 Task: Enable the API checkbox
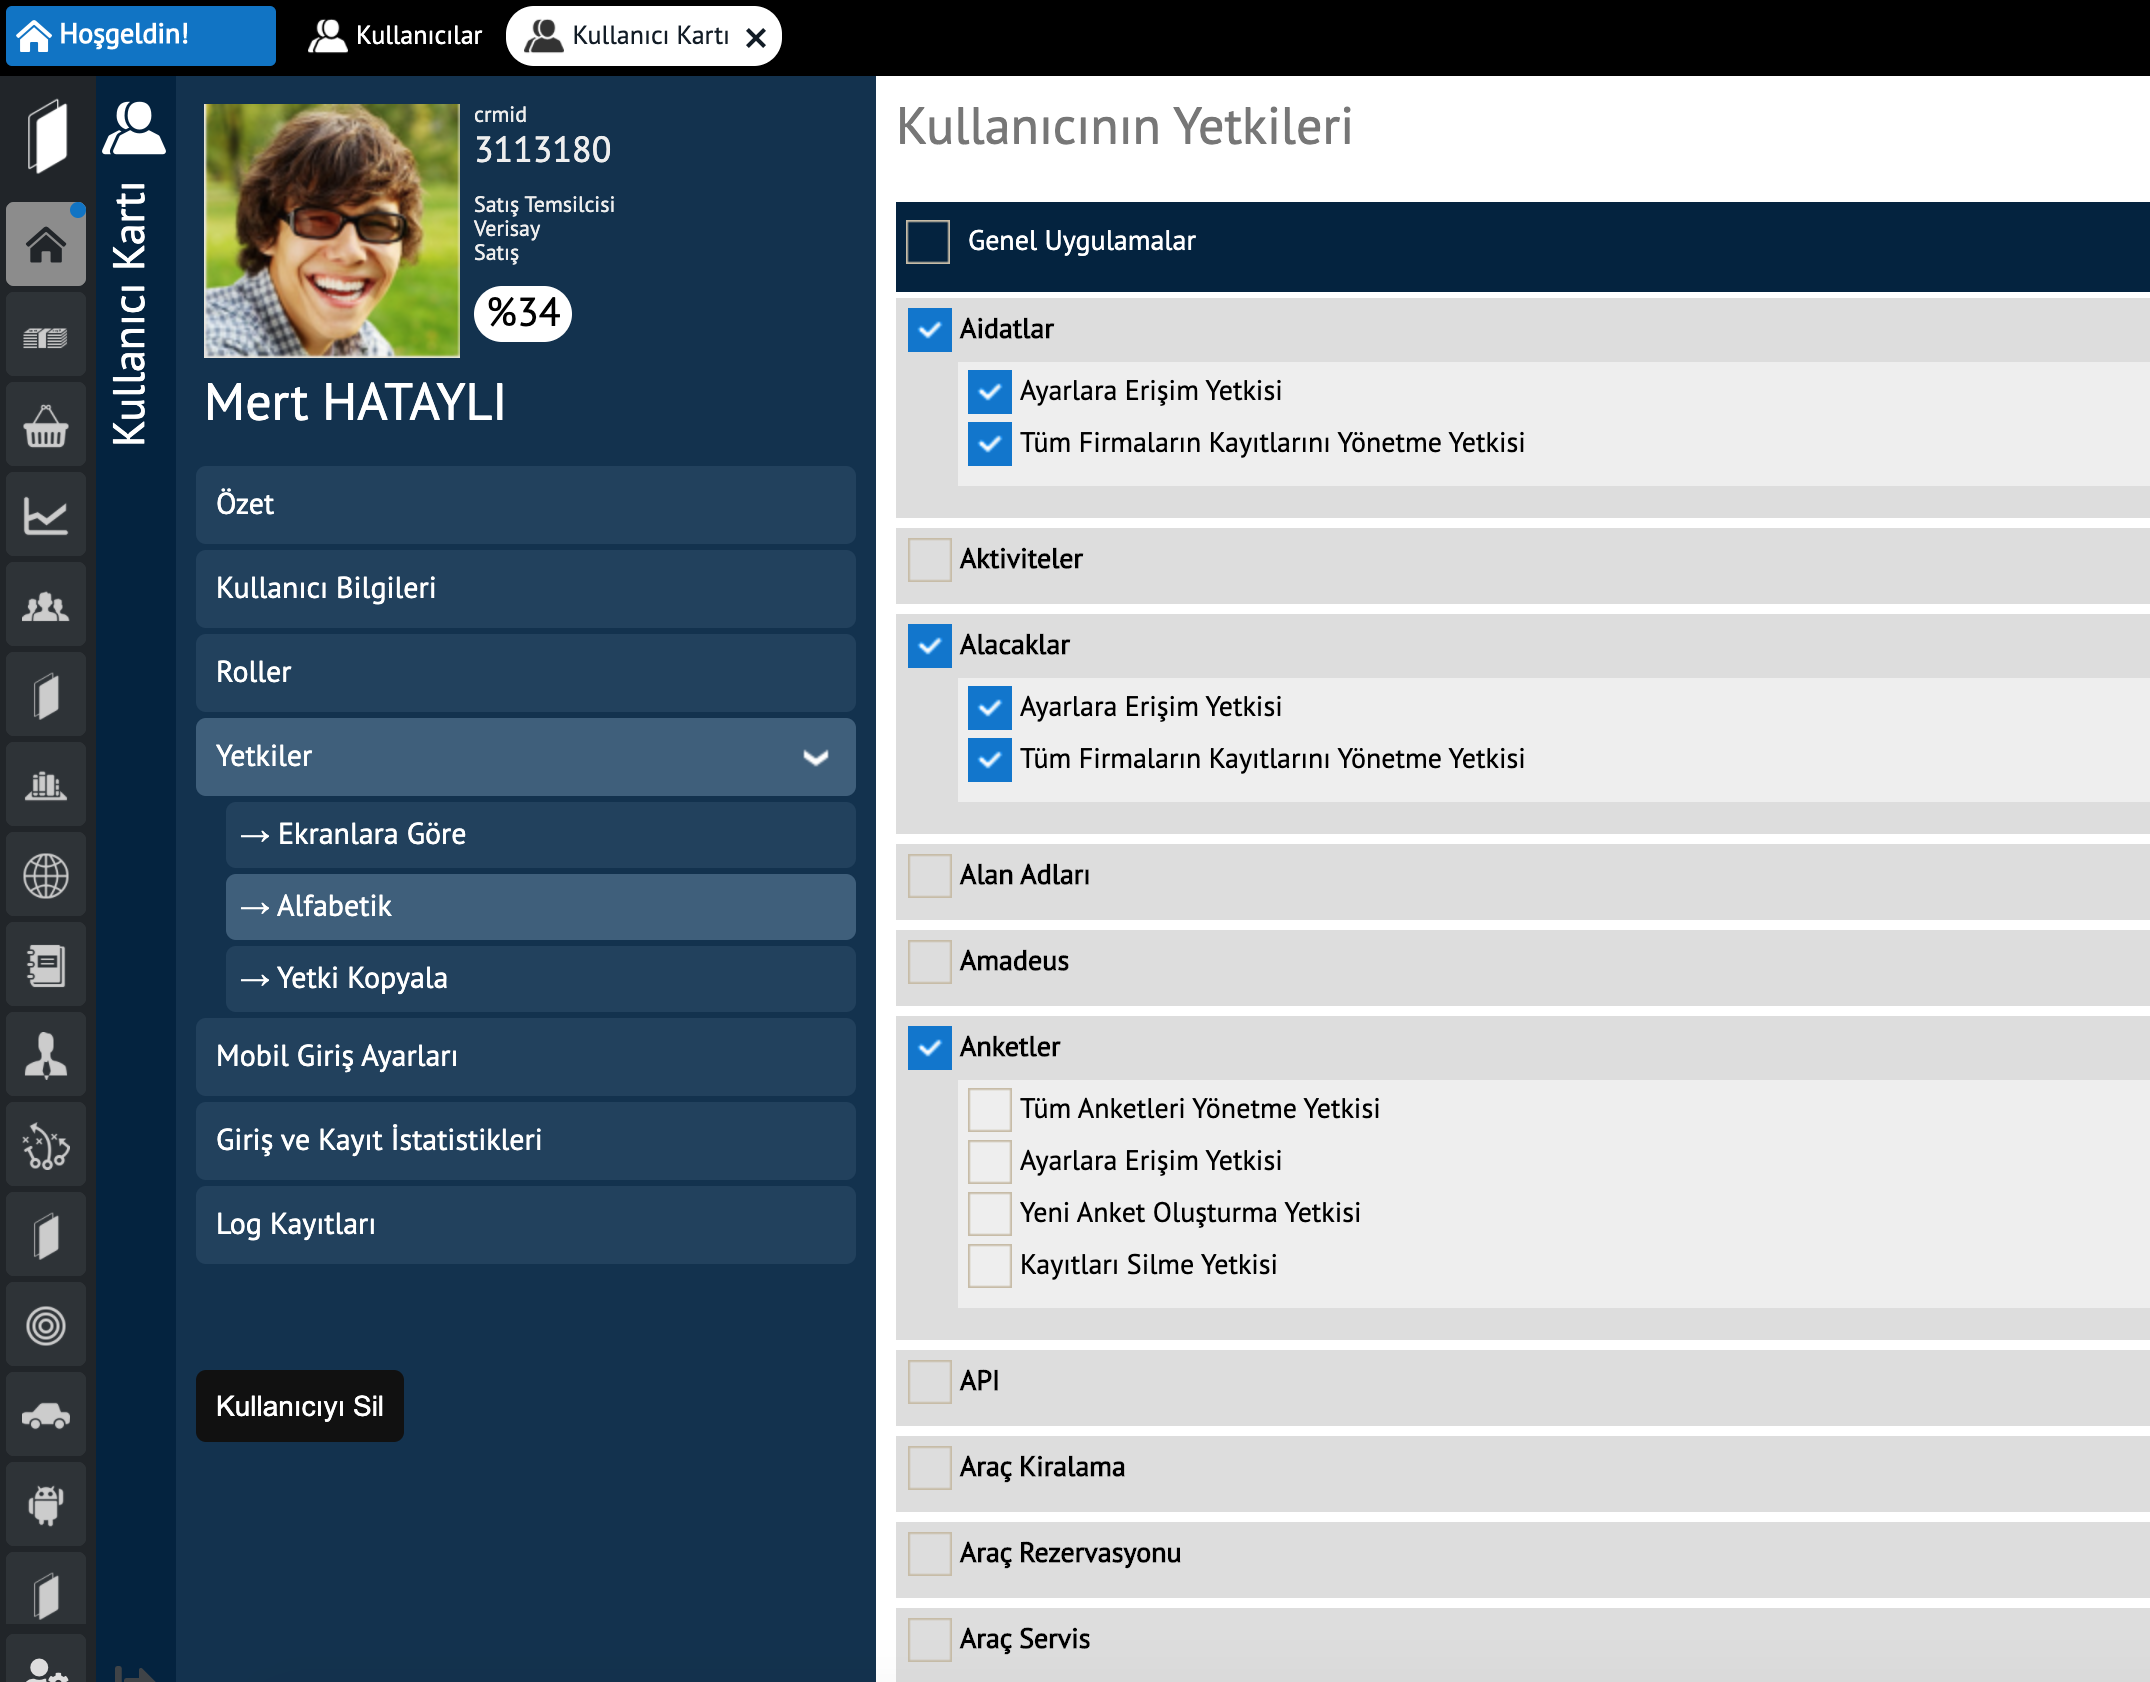coord(930,1381)
